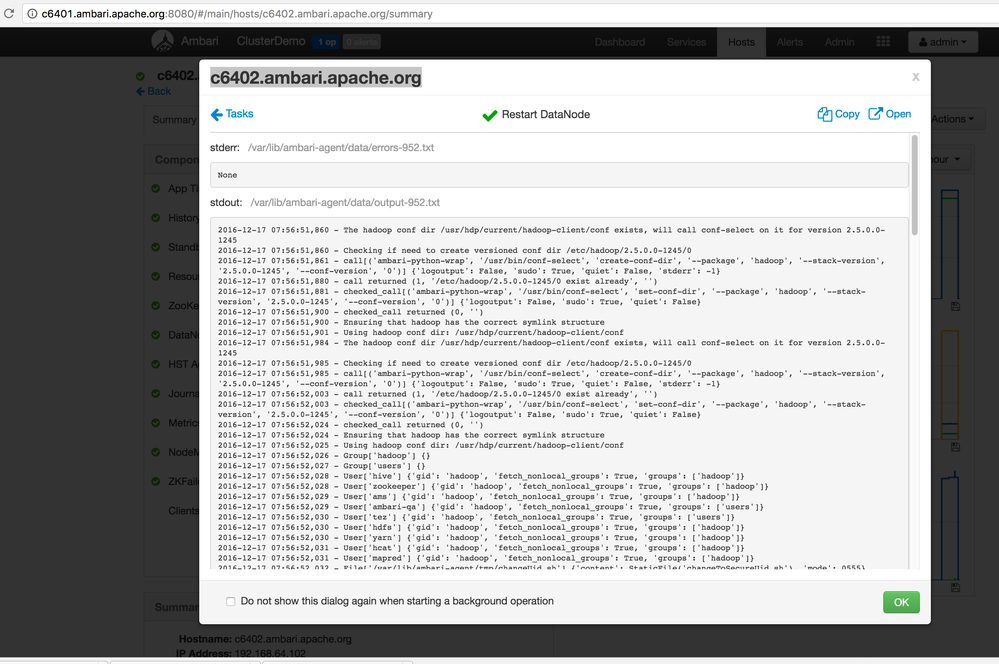Switch to the Hosts navigation tab
999x664 pixels.
pos(741,41)
